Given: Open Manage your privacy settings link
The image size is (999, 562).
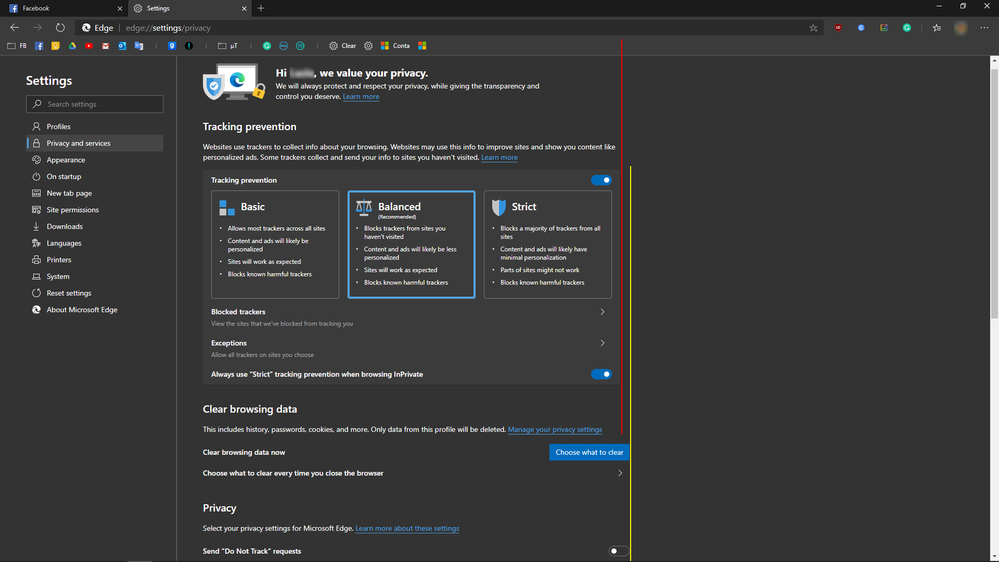Looking at the screenshot, I should click(555, 429).
